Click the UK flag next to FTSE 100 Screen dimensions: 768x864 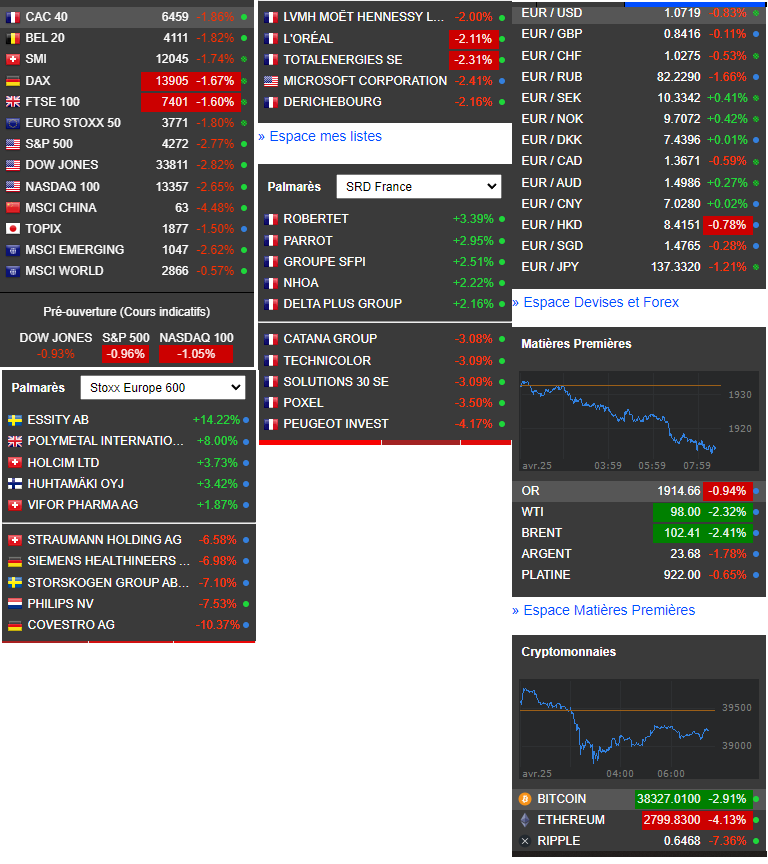coord(13,101)
